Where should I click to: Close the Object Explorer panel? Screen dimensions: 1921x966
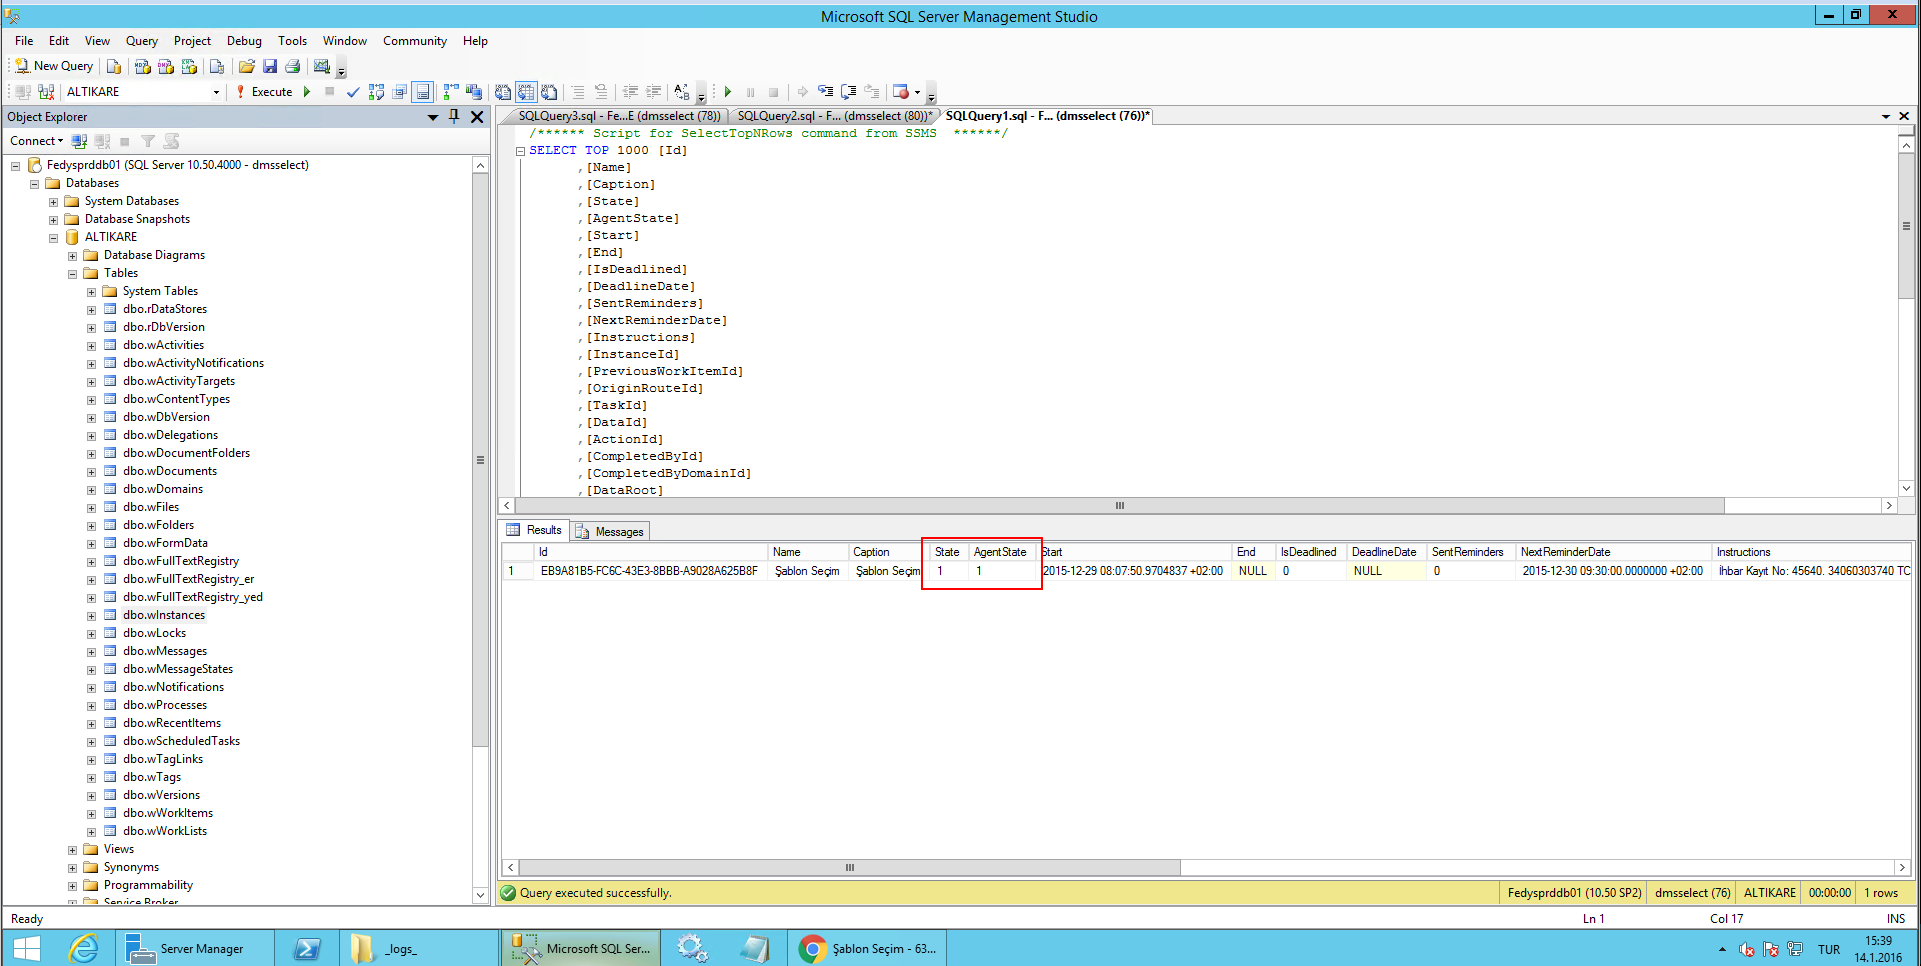tap(477, 117)
